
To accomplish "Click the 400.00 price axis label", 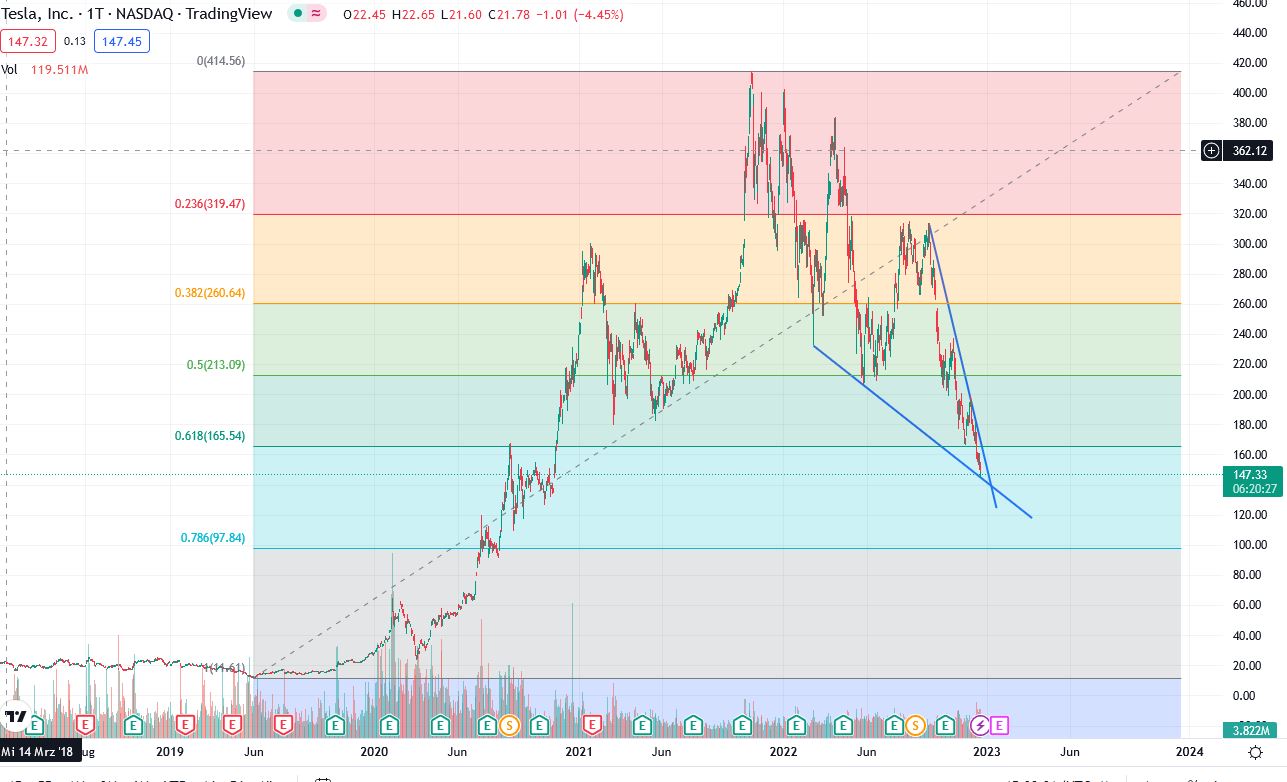I will (x=1250, y=93).
